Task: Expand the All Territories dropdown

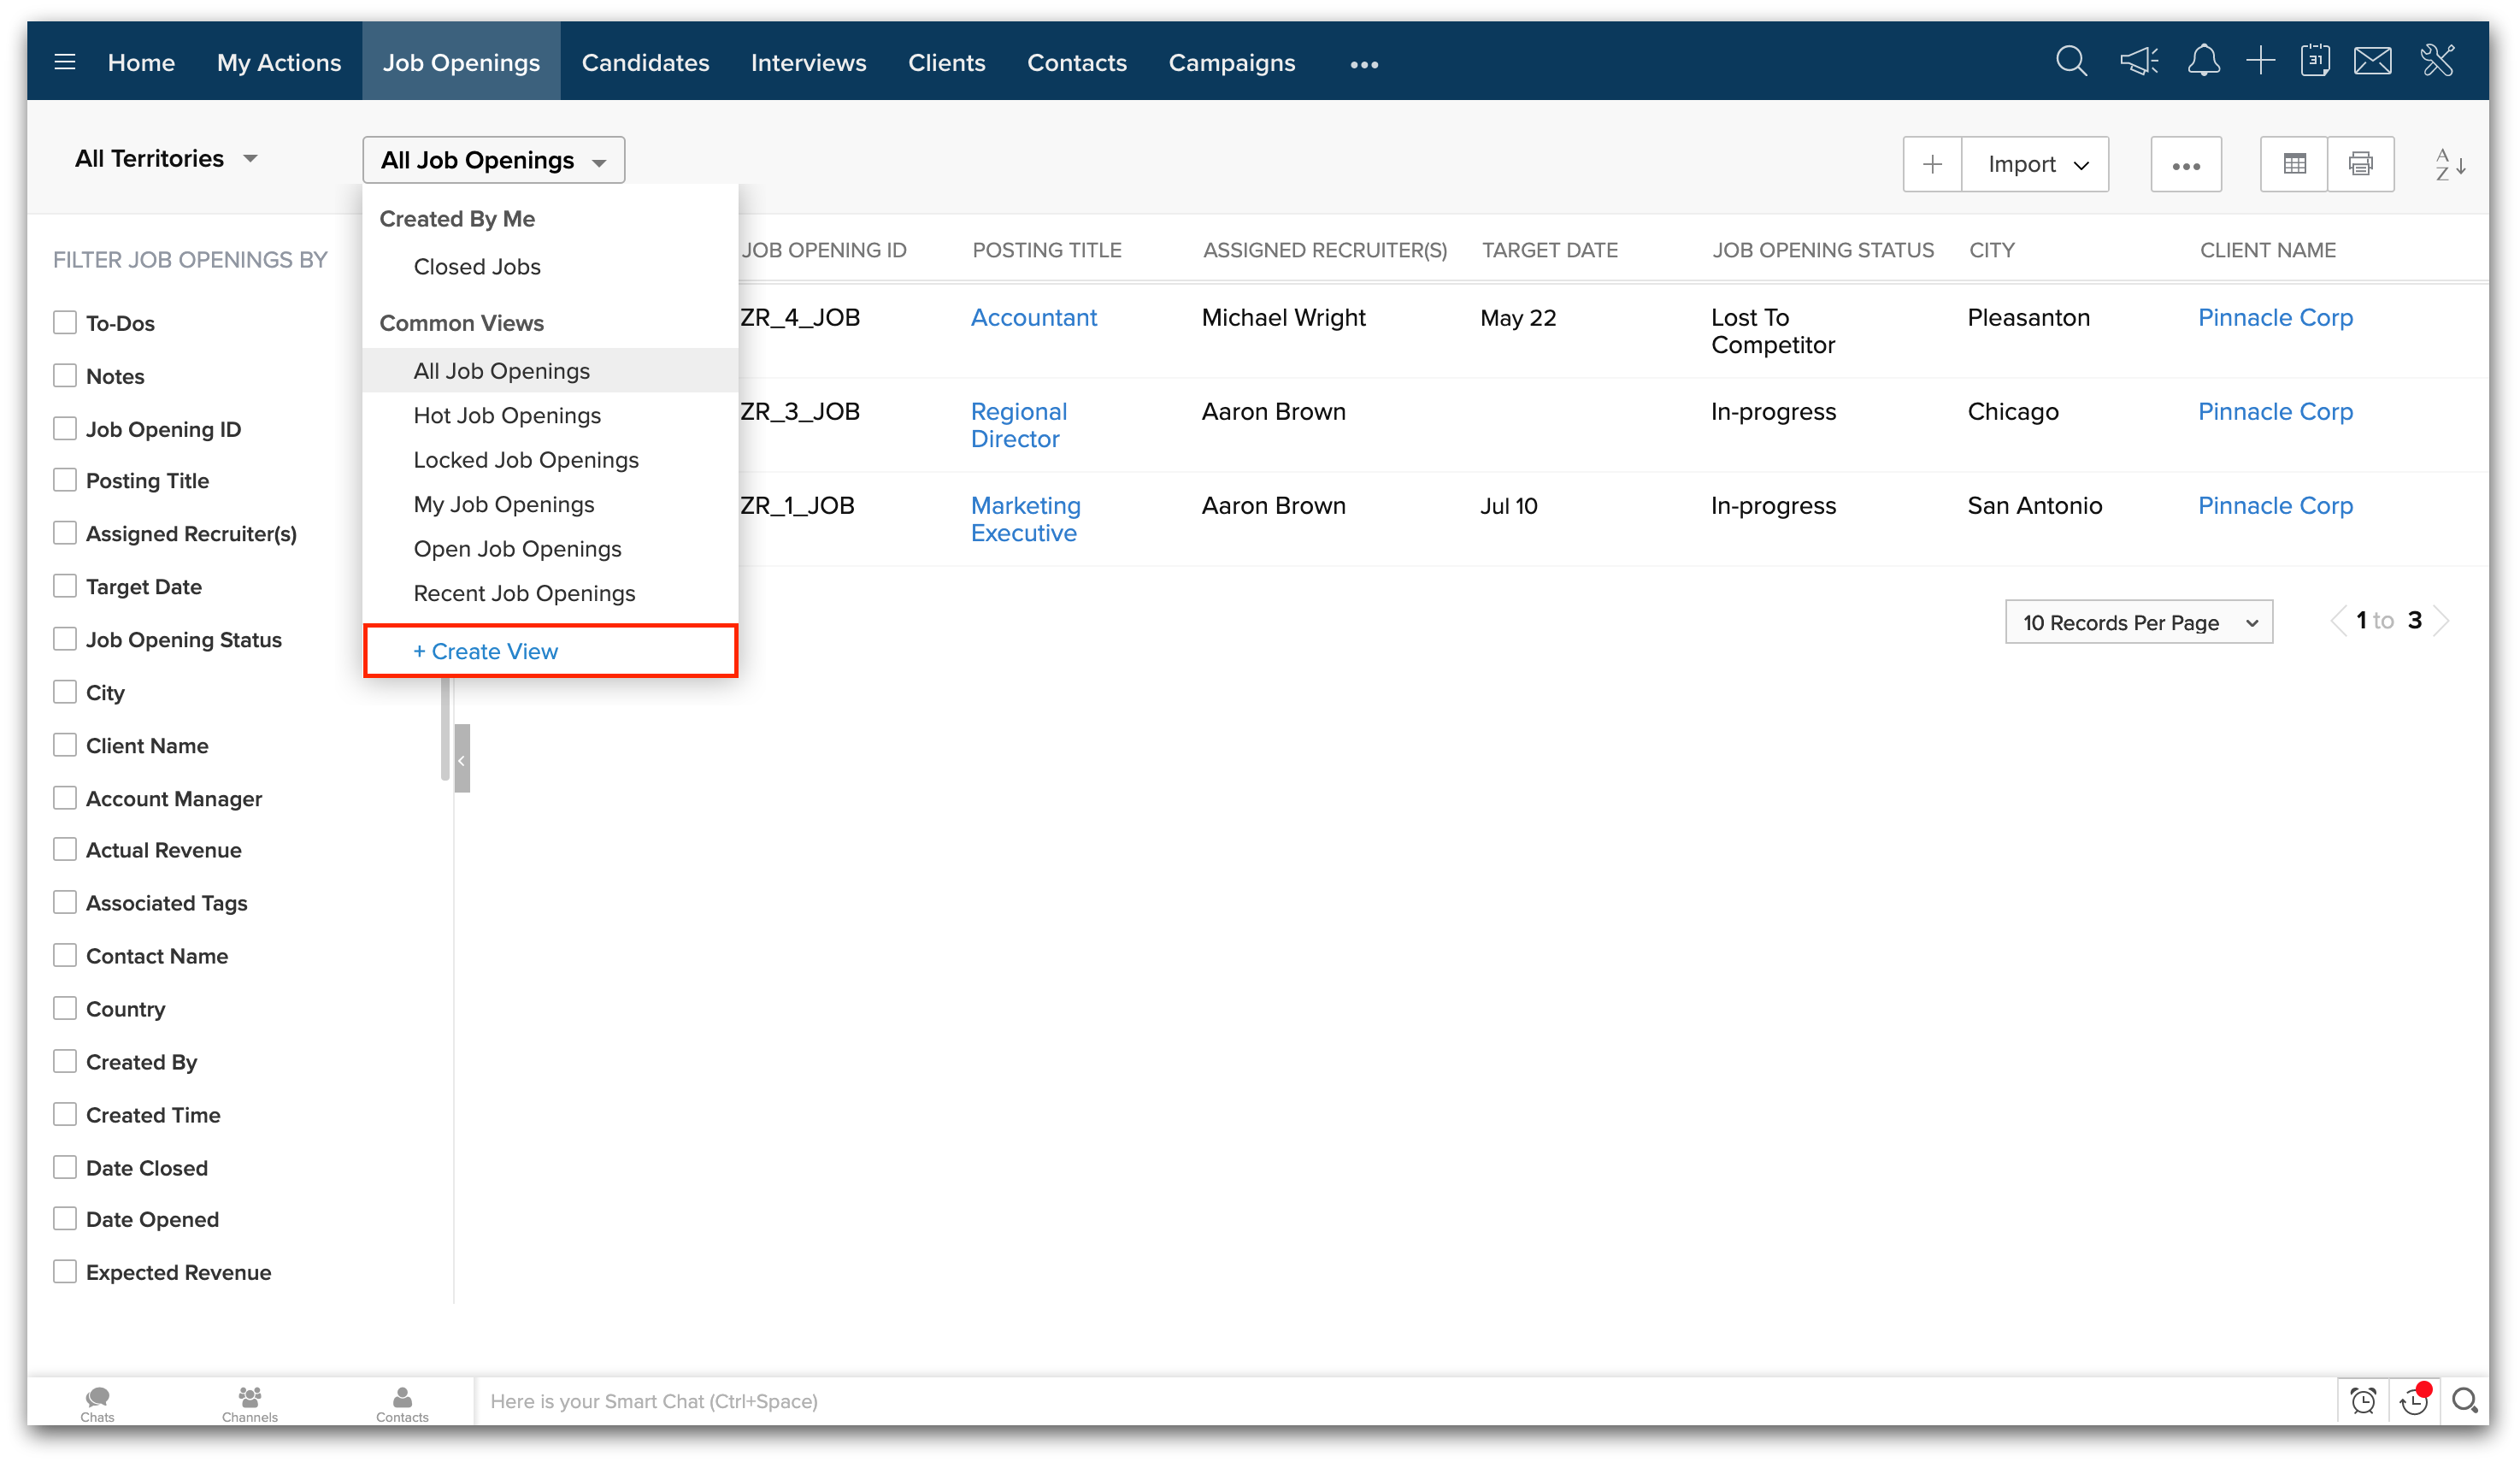Action: [166, 159]
